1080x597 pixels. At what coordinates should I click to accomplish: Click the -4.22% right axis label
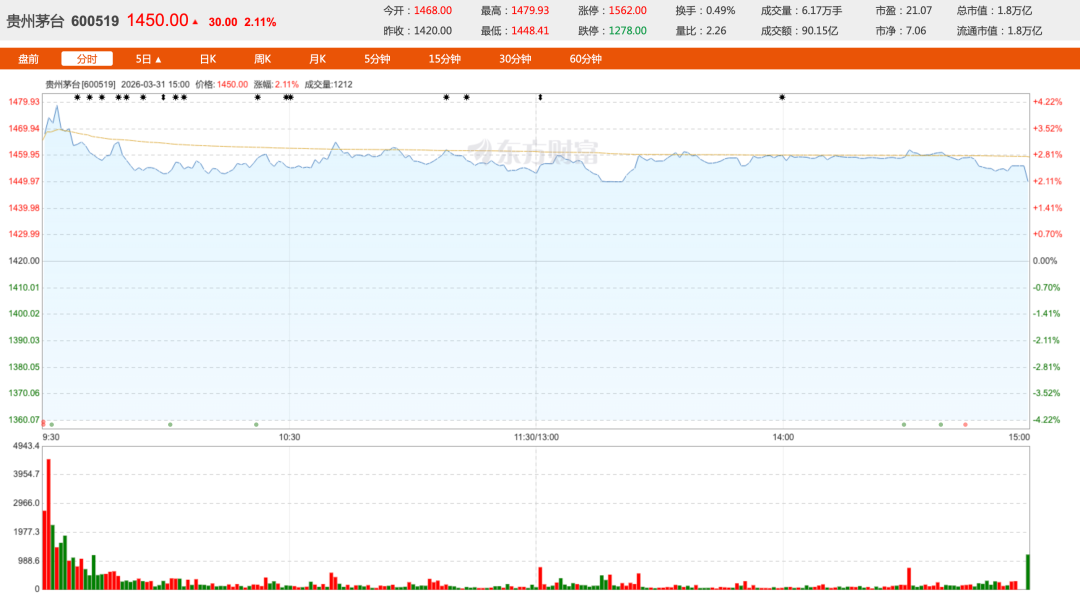coord(1047,419)
